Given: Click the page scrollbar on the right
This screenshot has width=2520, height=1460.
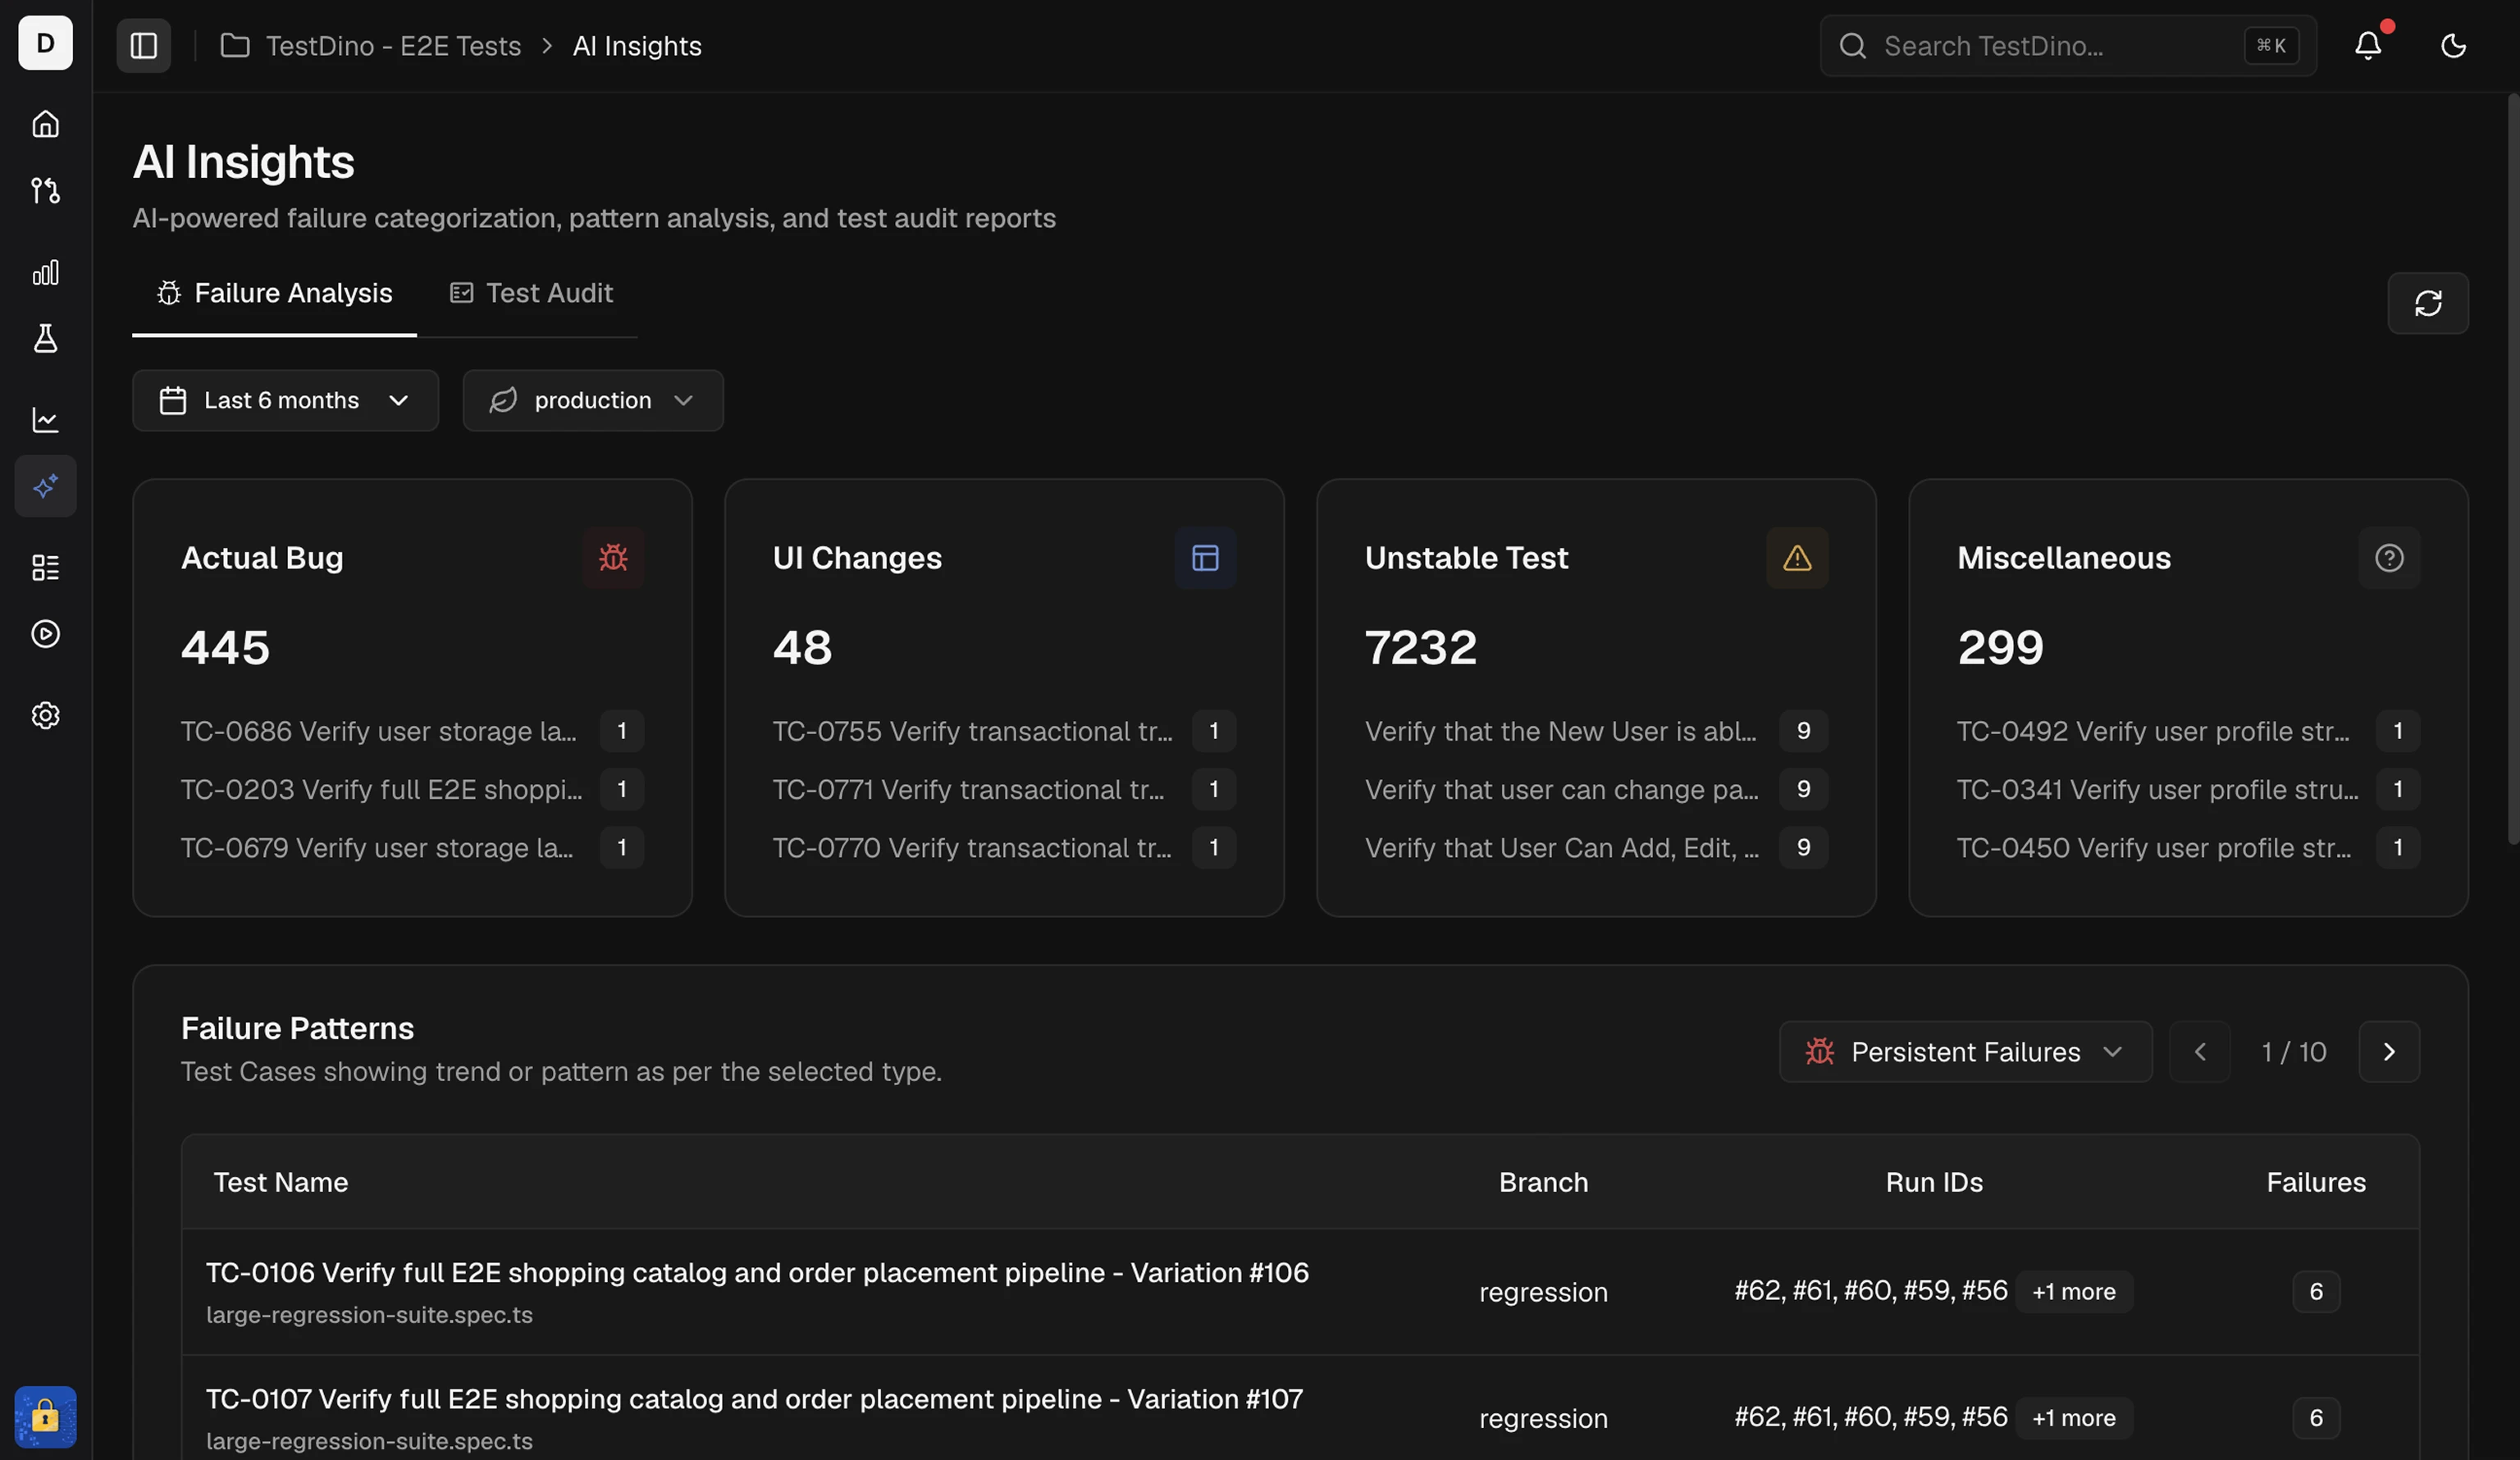Looking at the screenshot, I should click(2513, 470).
